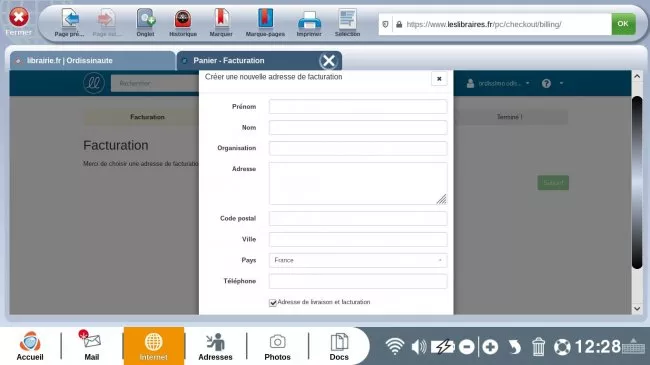The image size is (650, 365).
Task: Click the Adresse text area
Action: [x=358, y=183]
